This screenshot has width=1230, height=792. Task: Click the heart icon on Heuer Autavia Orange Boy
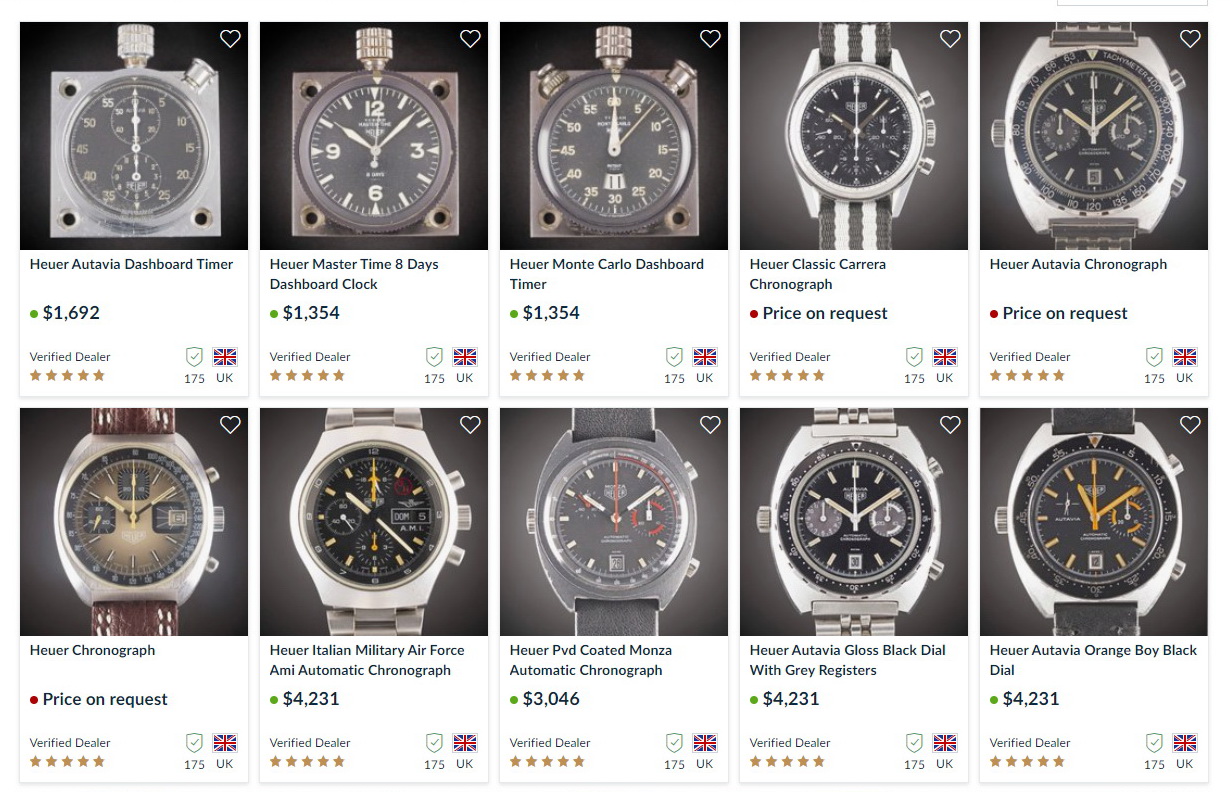[1190, 425]
